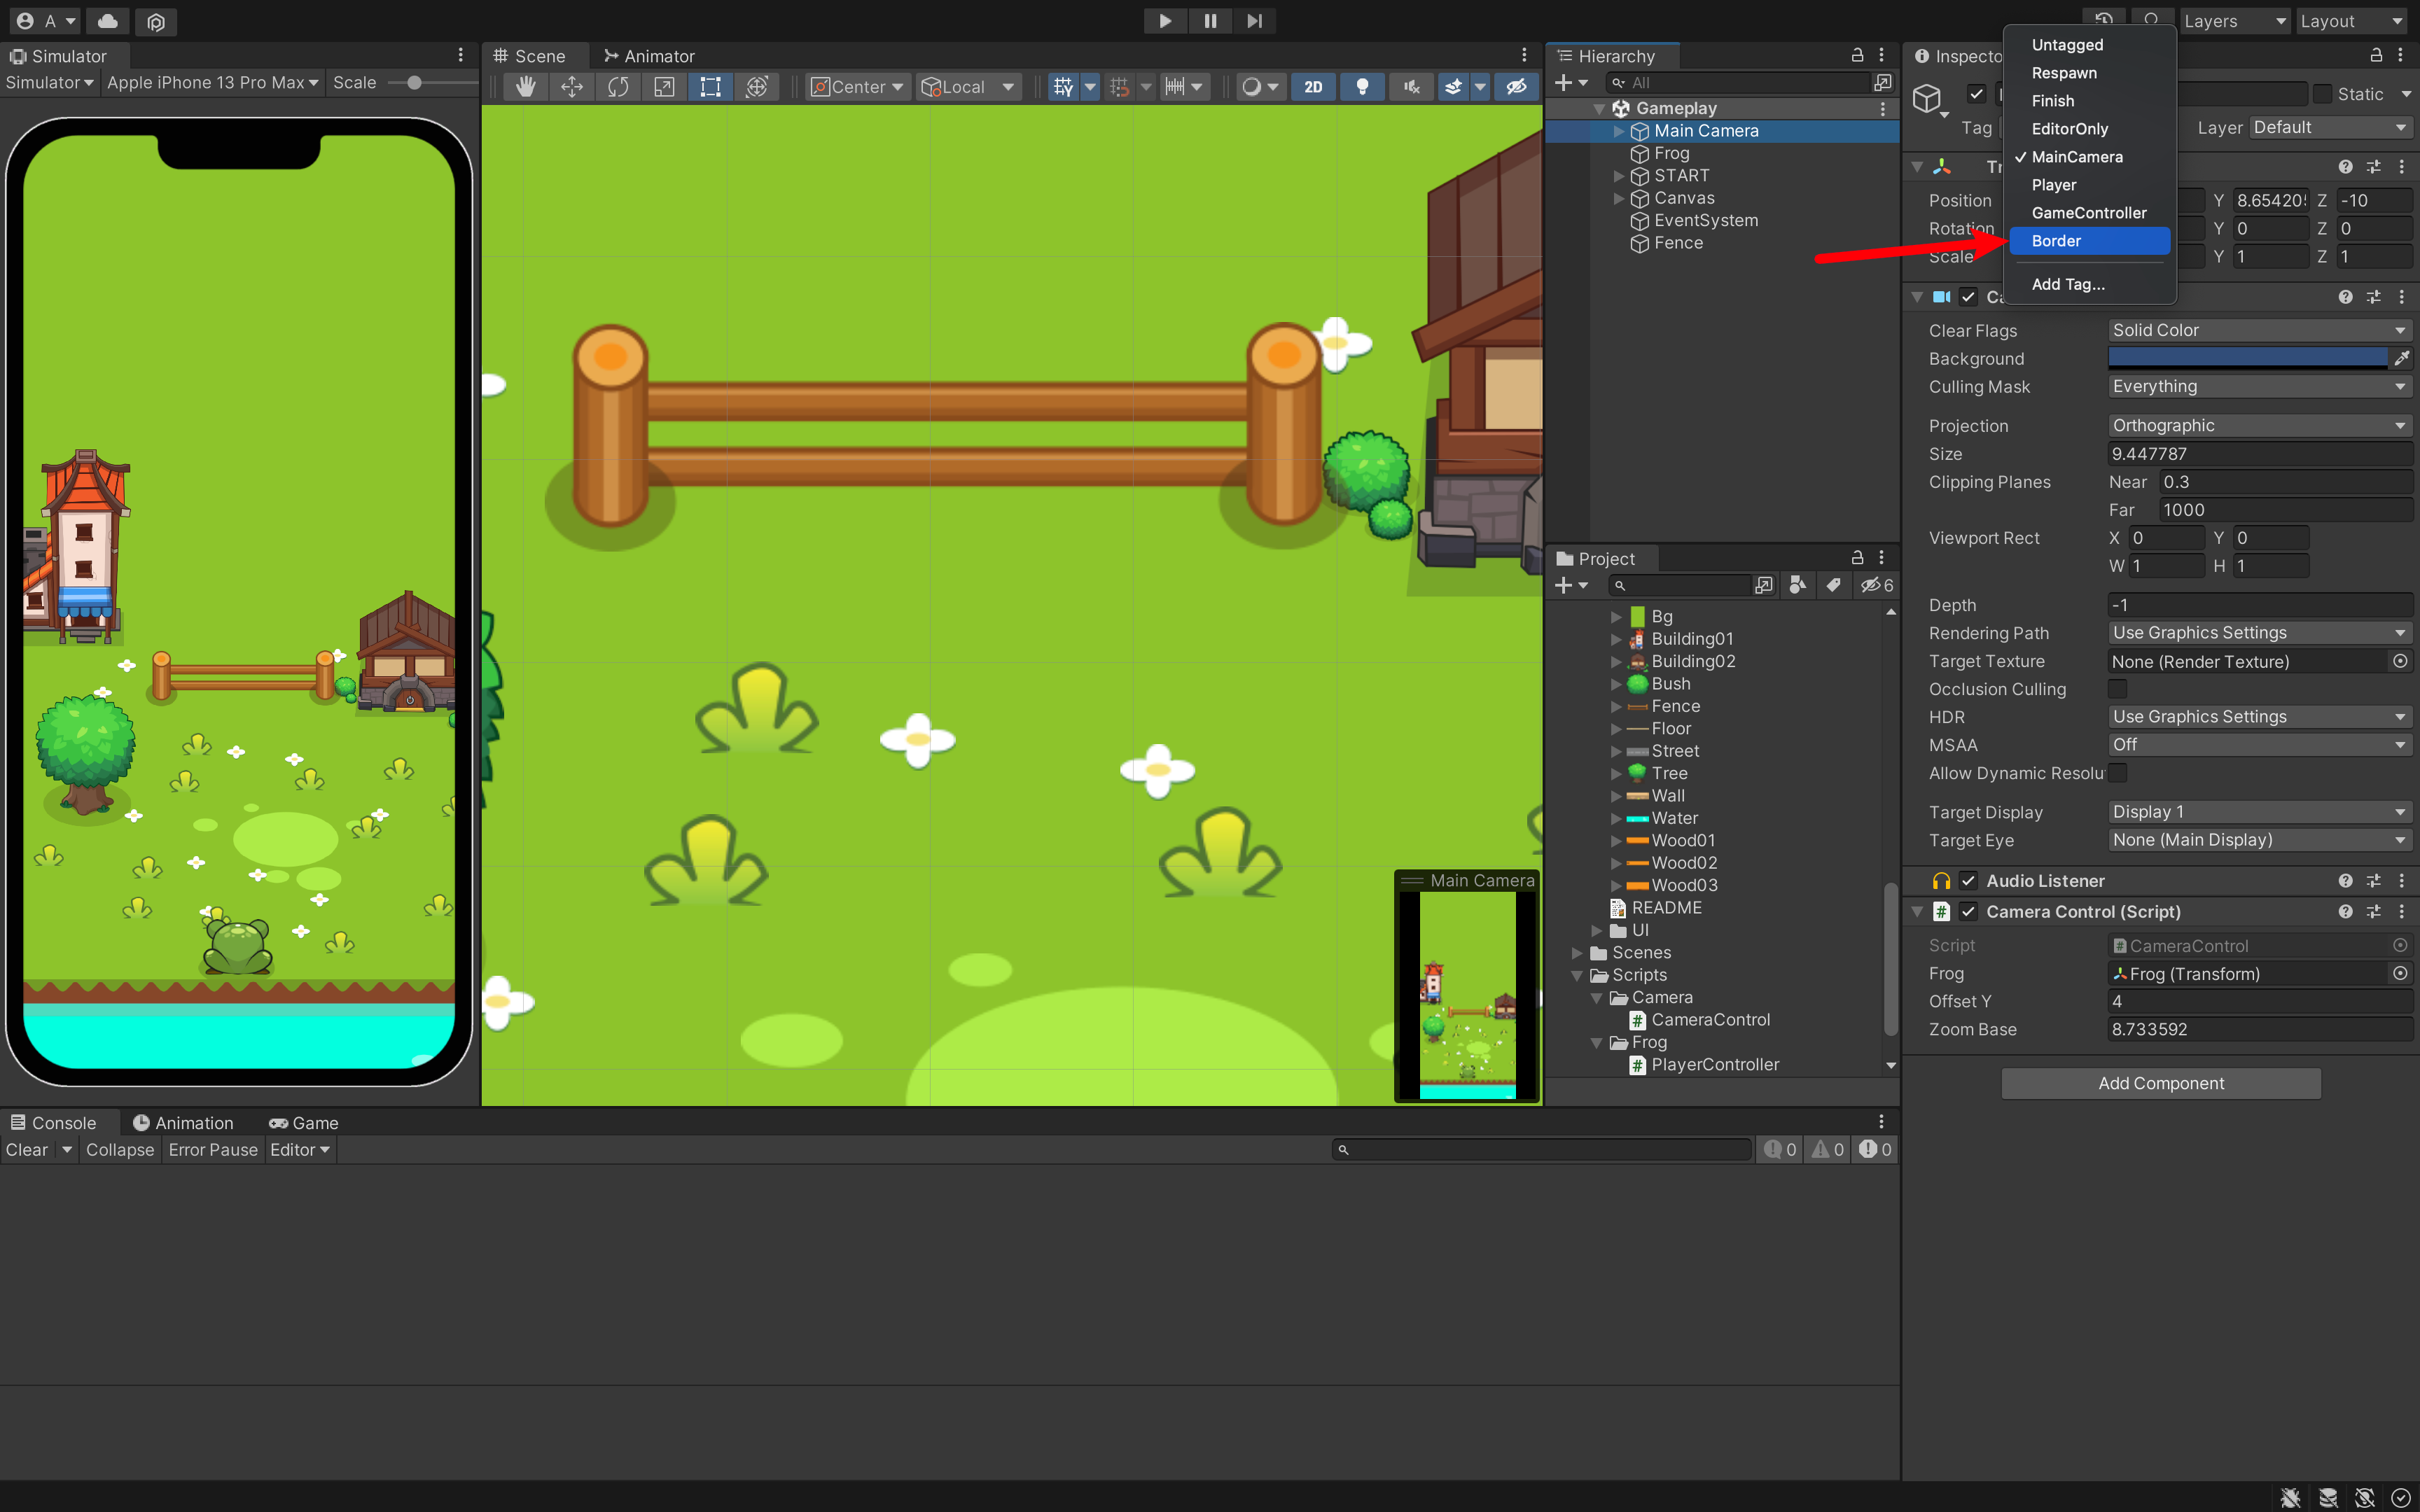
Task: Expand the Canvas object in Hierarchy
Action: [x=1618, y=198]
